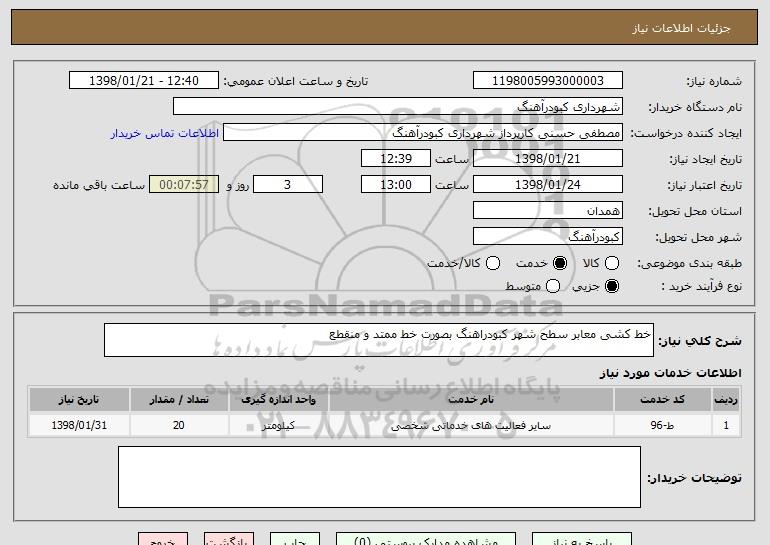This screenshot has height=545, width=770.
Task: Click the ردیف column header
Action: [726, 400]
